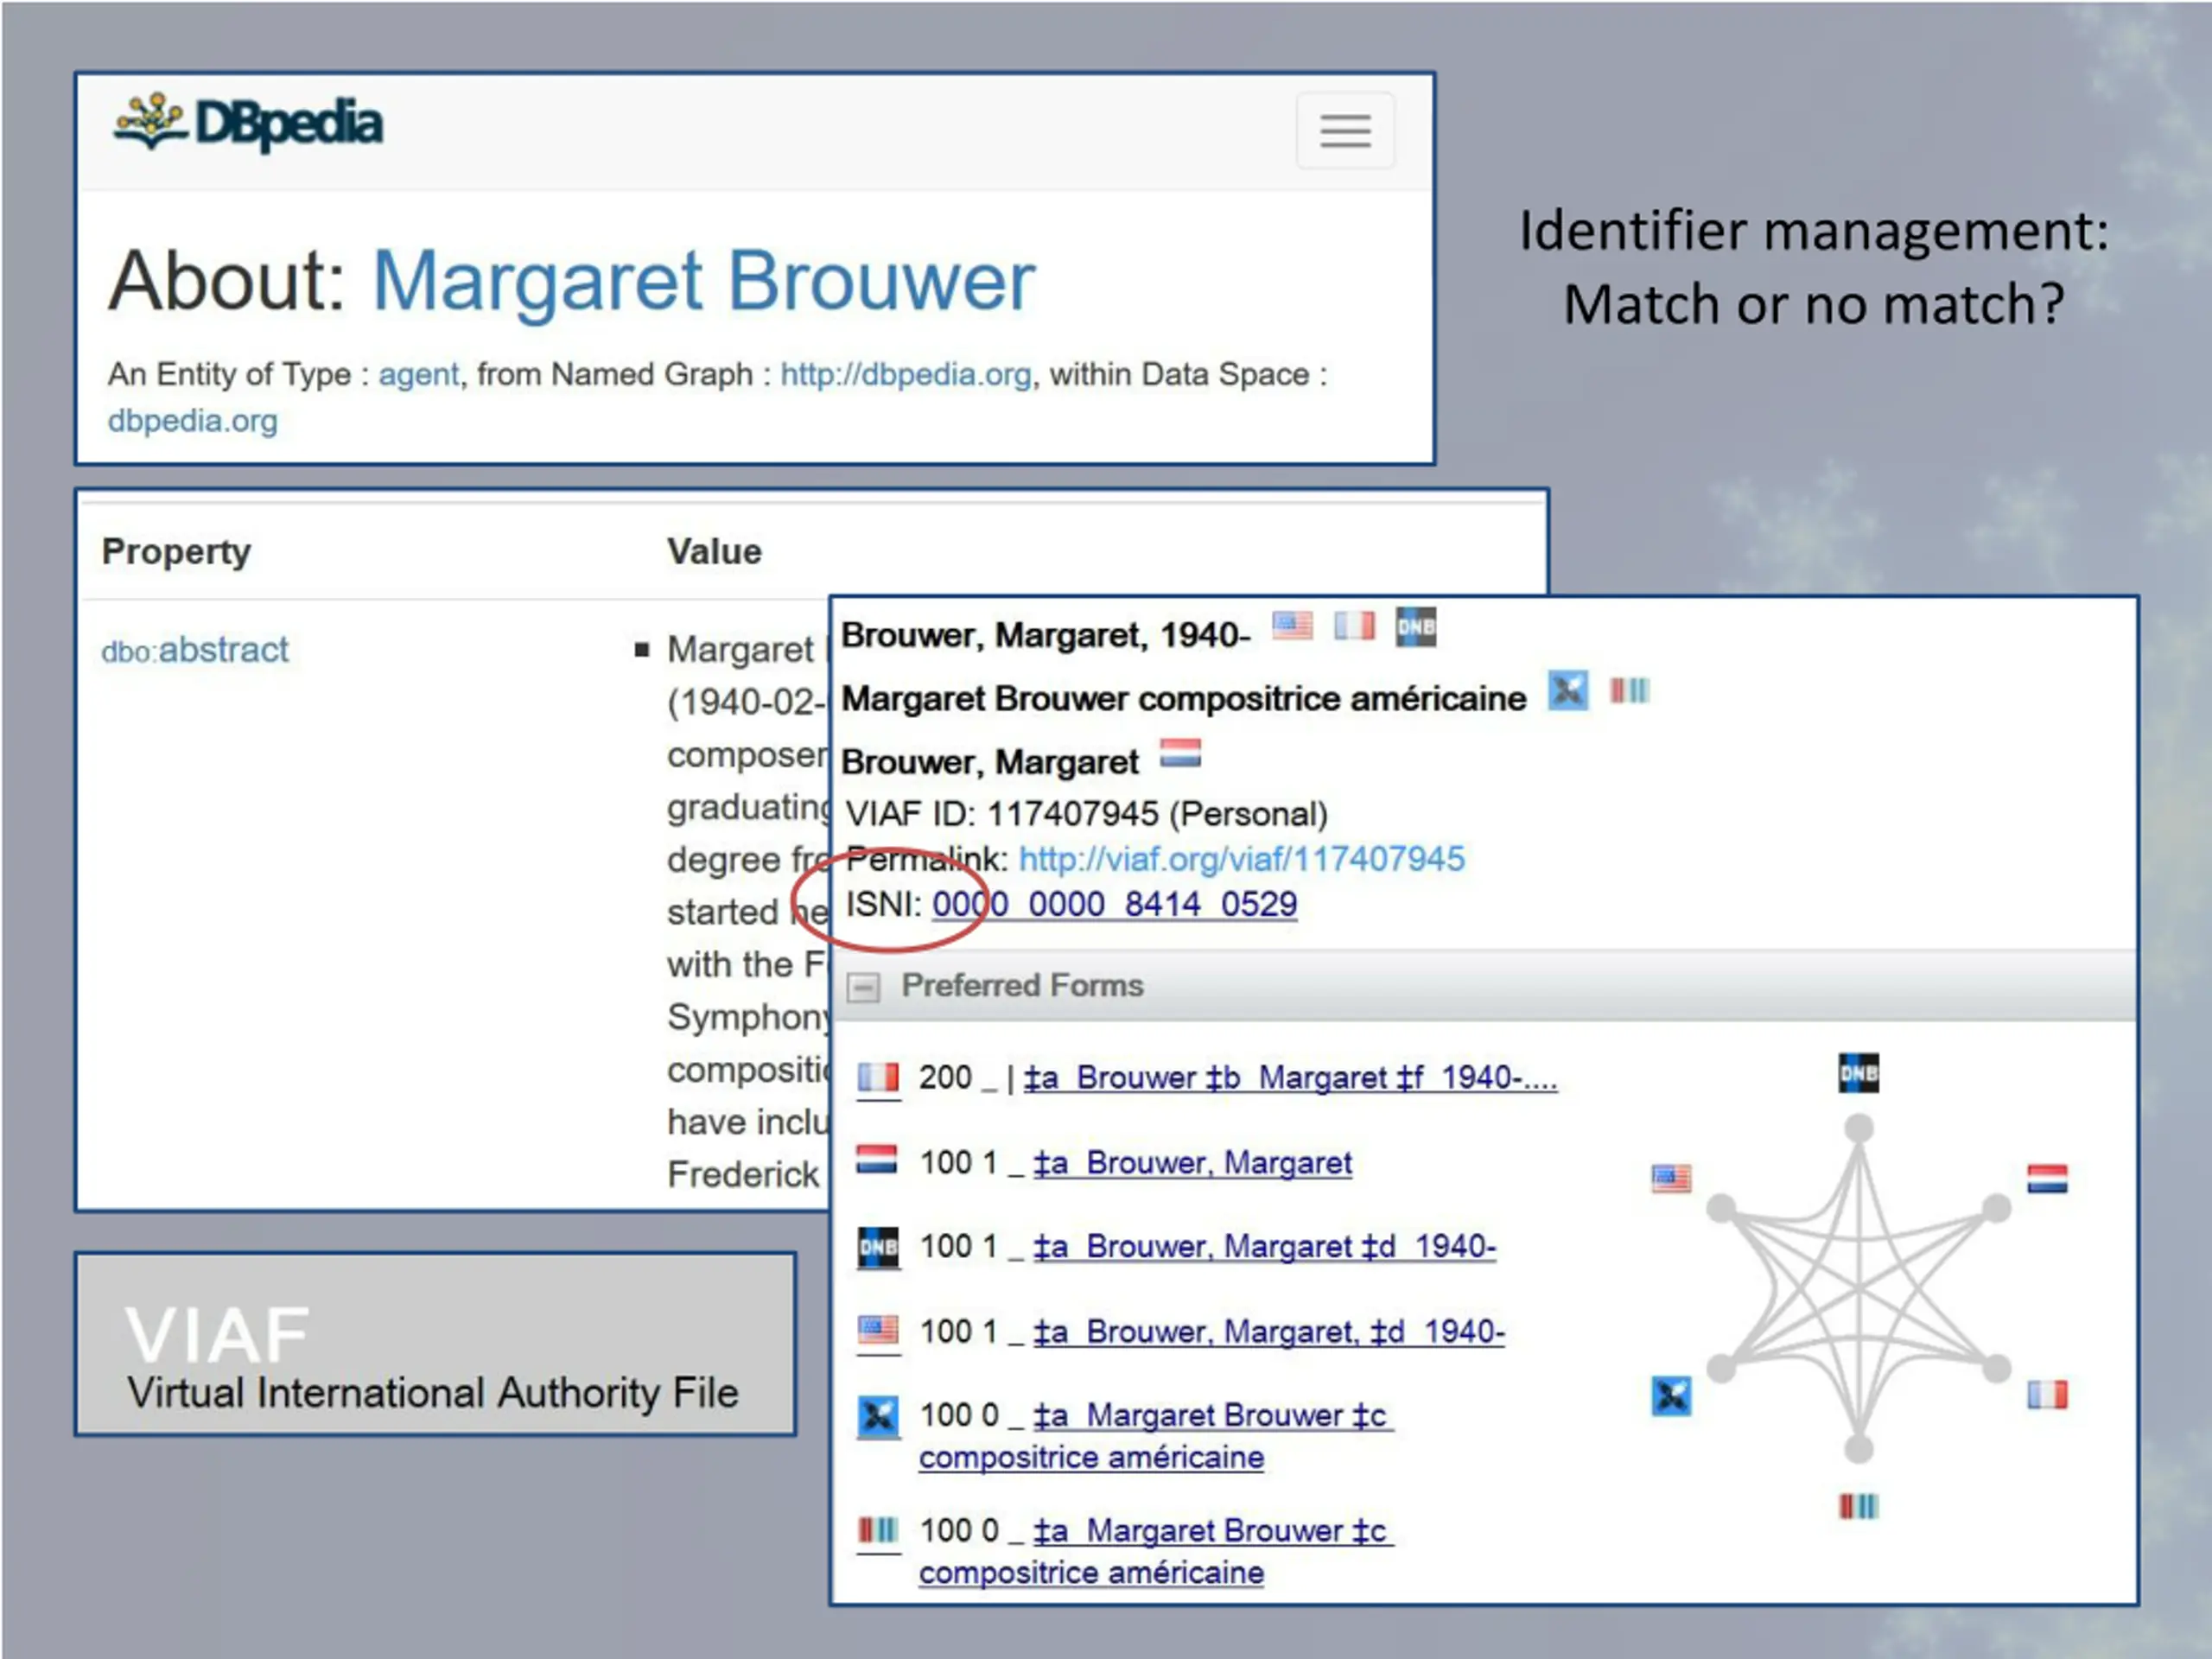The width and height of the screenshot is (2212, 1659).
Task: Click the Value column header
Action: pyautogui.click(x=714, y=552)
